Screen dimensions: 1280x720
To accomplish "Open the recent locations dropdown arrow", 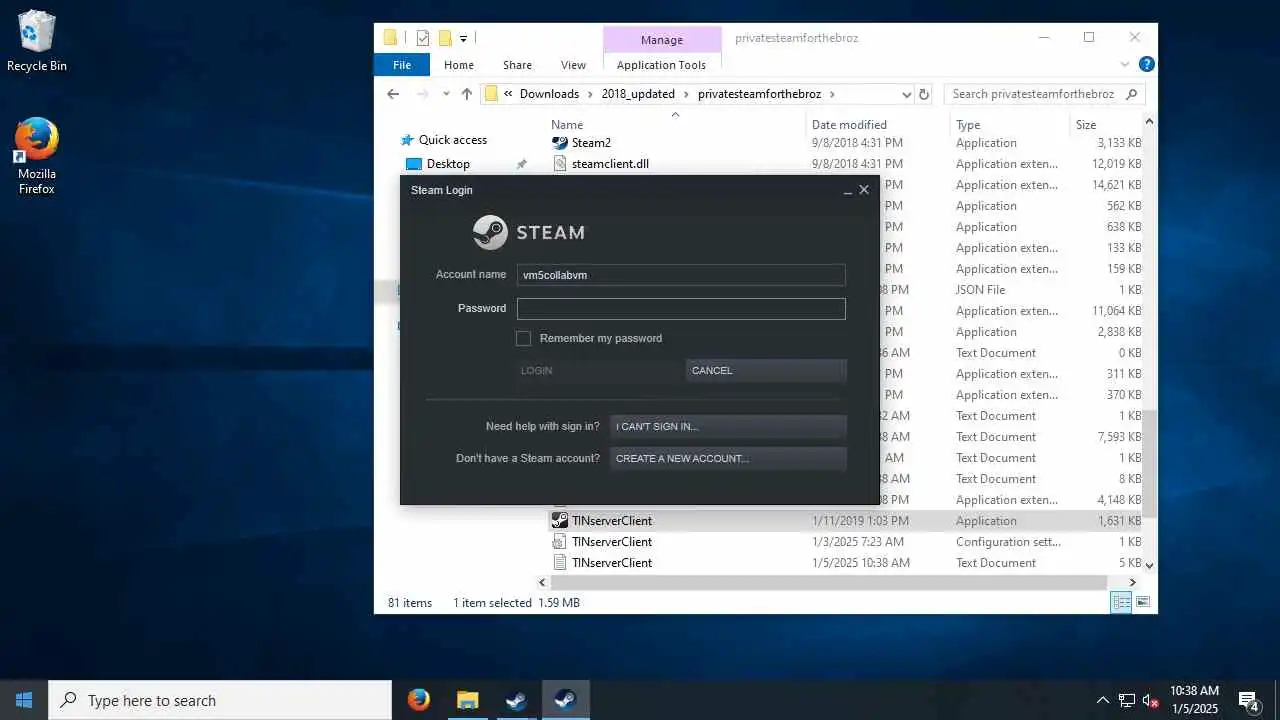I will (x=446, y=94).
